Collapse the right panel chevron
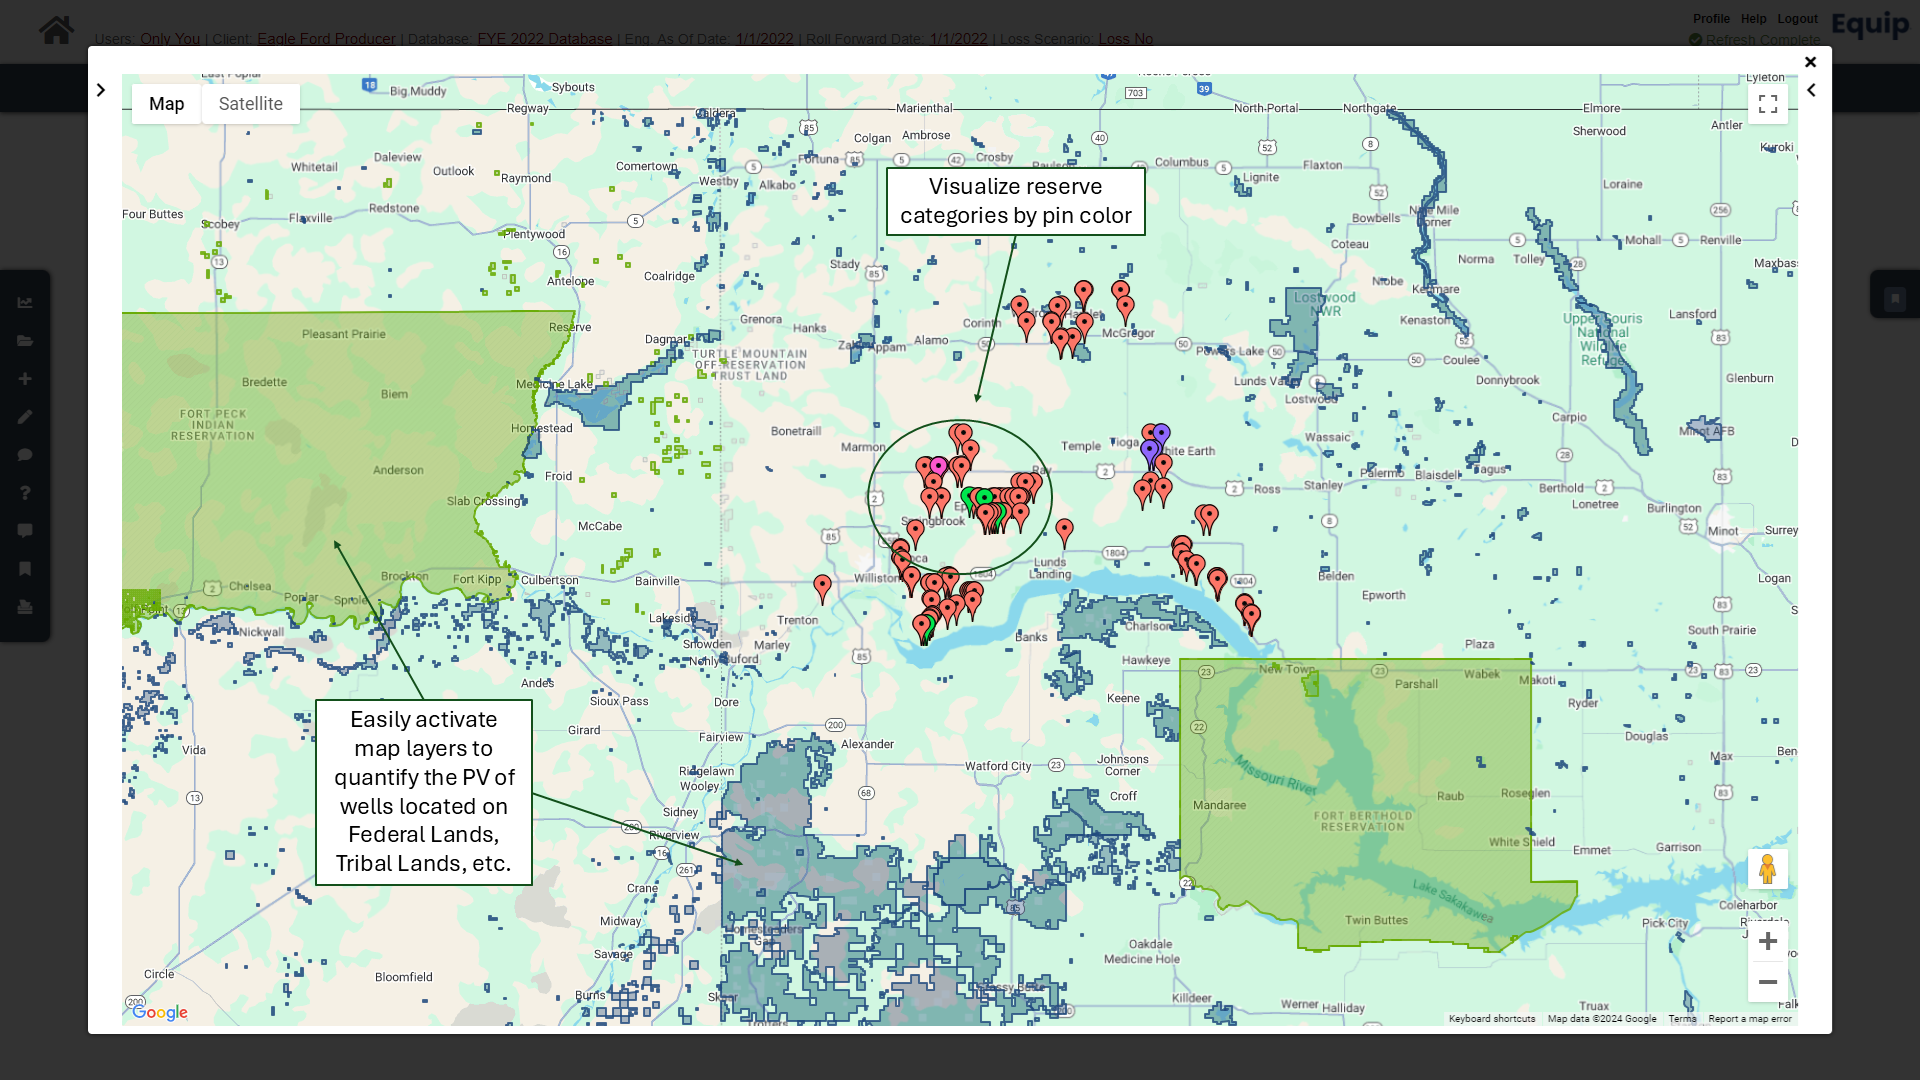The height and width of the screenshot is (1080, 1920). [x=1811, y=90]
